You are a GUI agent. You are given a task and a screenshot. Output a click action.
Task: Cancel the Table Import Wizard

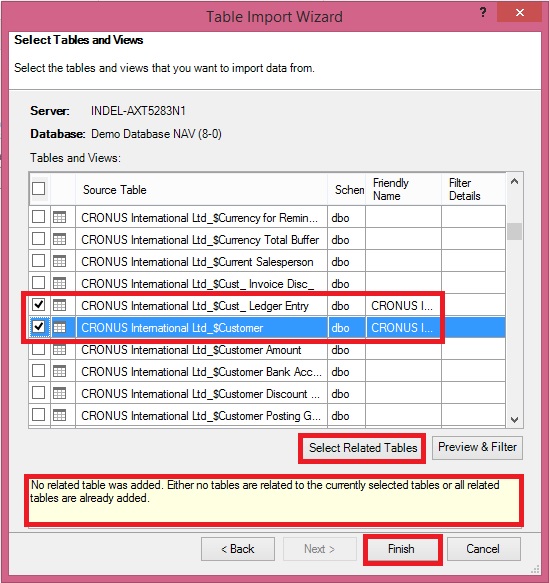pyautogui.click(x=483, y=549)
